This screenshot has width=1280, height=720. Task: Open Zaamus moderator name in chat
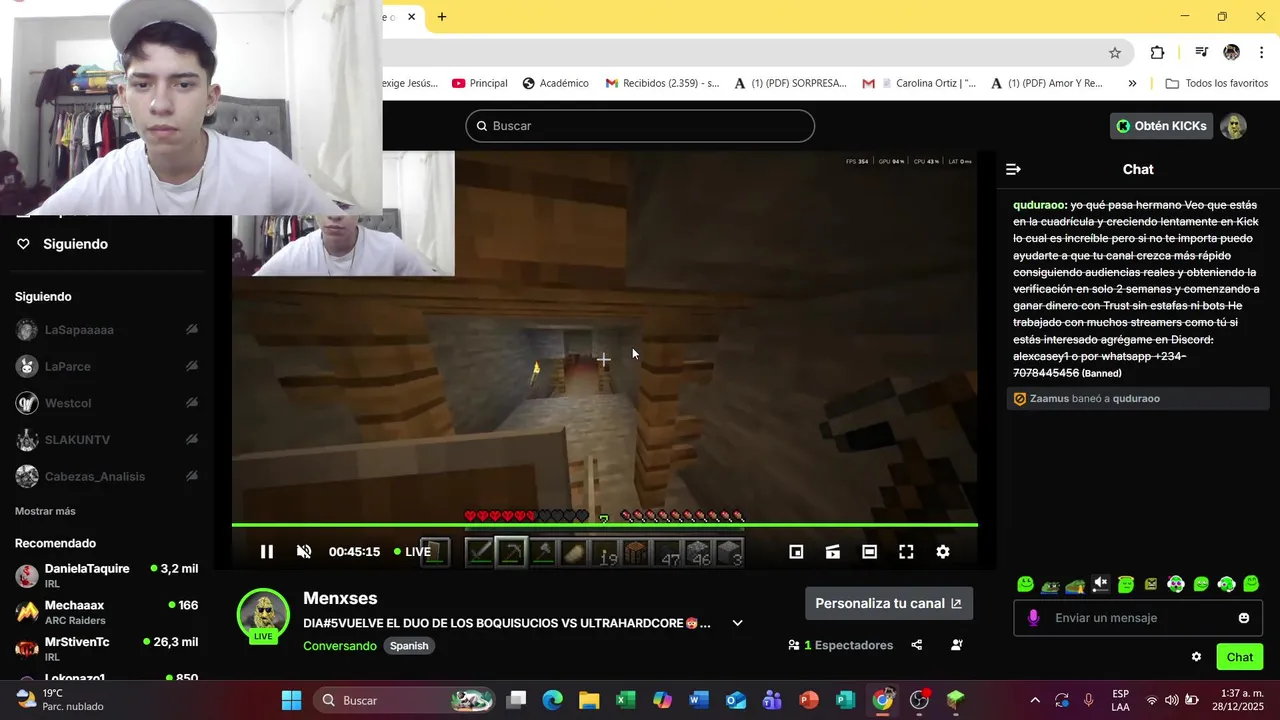click(x=1049, y=399)
